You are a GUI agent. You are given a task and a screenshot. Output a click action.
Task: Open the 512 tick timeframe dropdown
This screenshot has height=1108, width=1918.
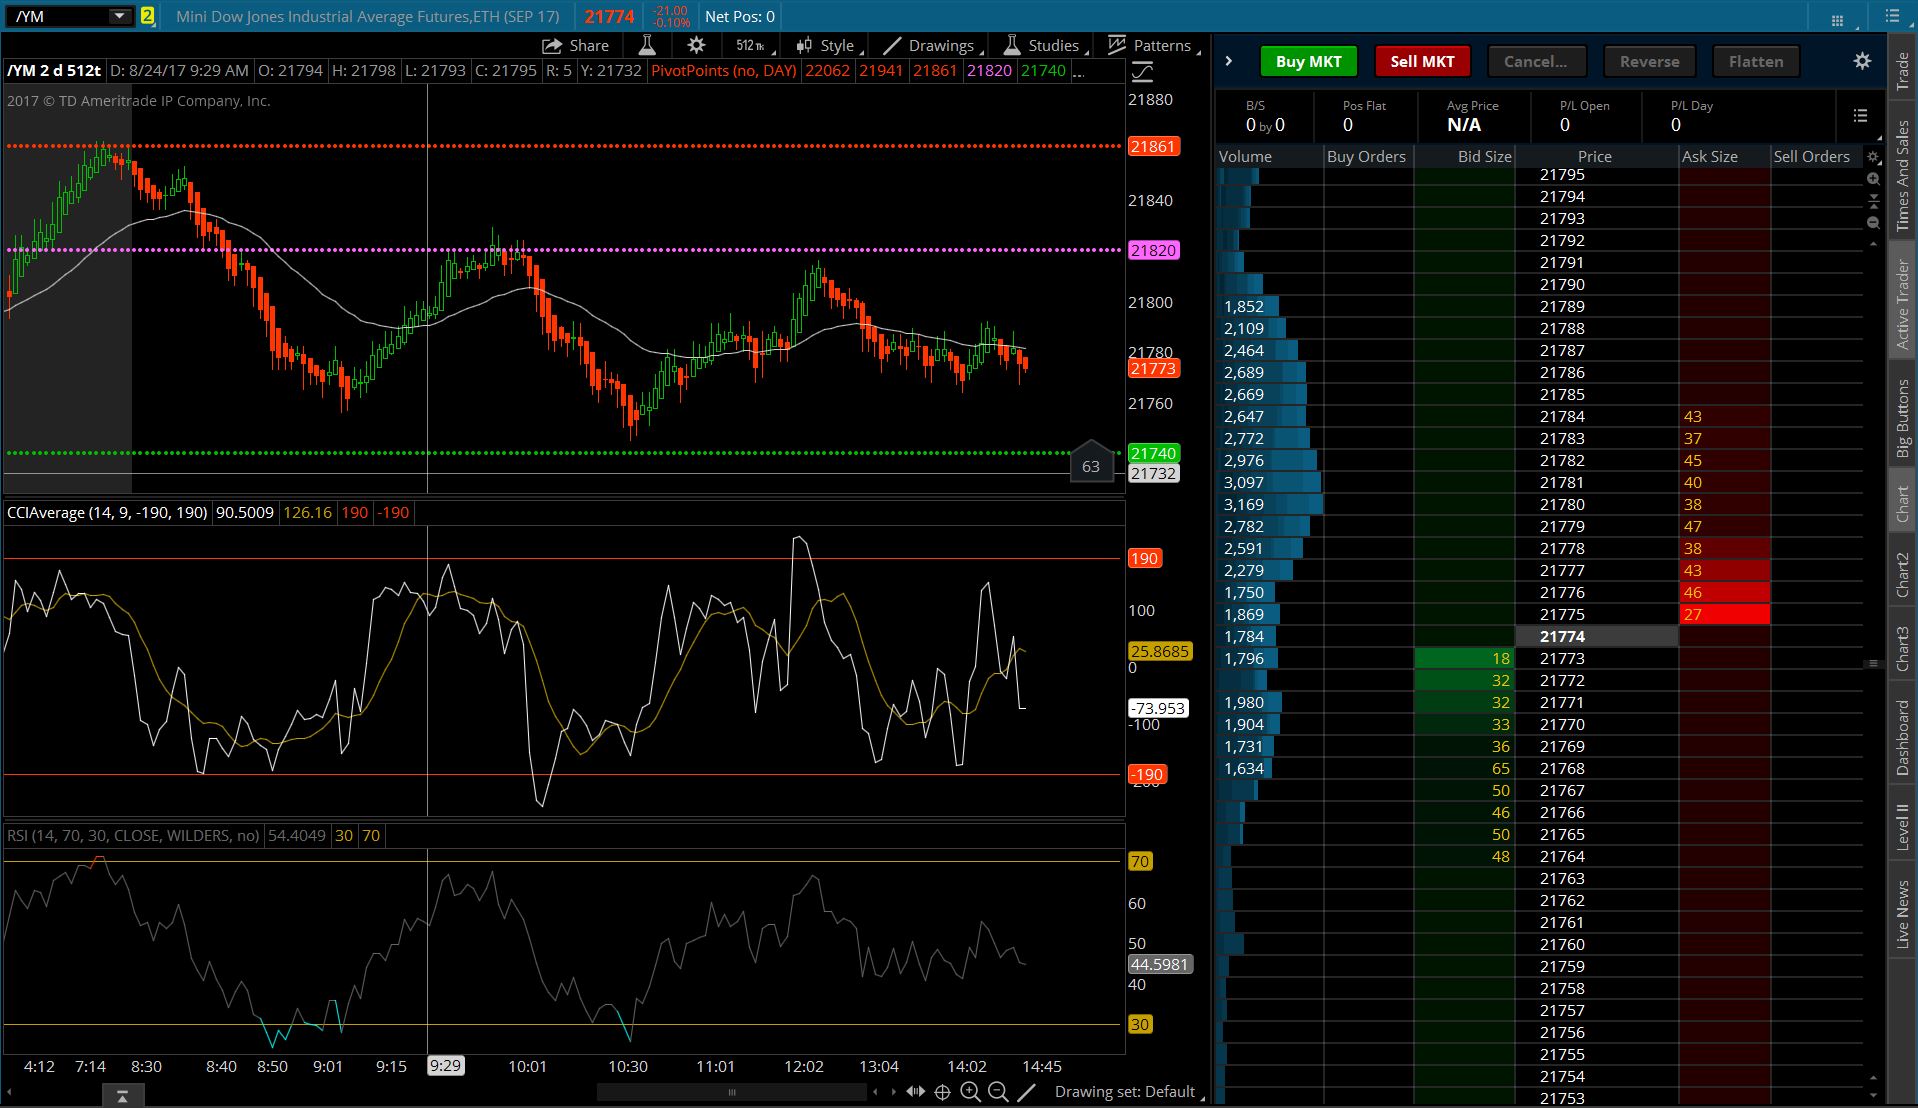pos(750,46)
